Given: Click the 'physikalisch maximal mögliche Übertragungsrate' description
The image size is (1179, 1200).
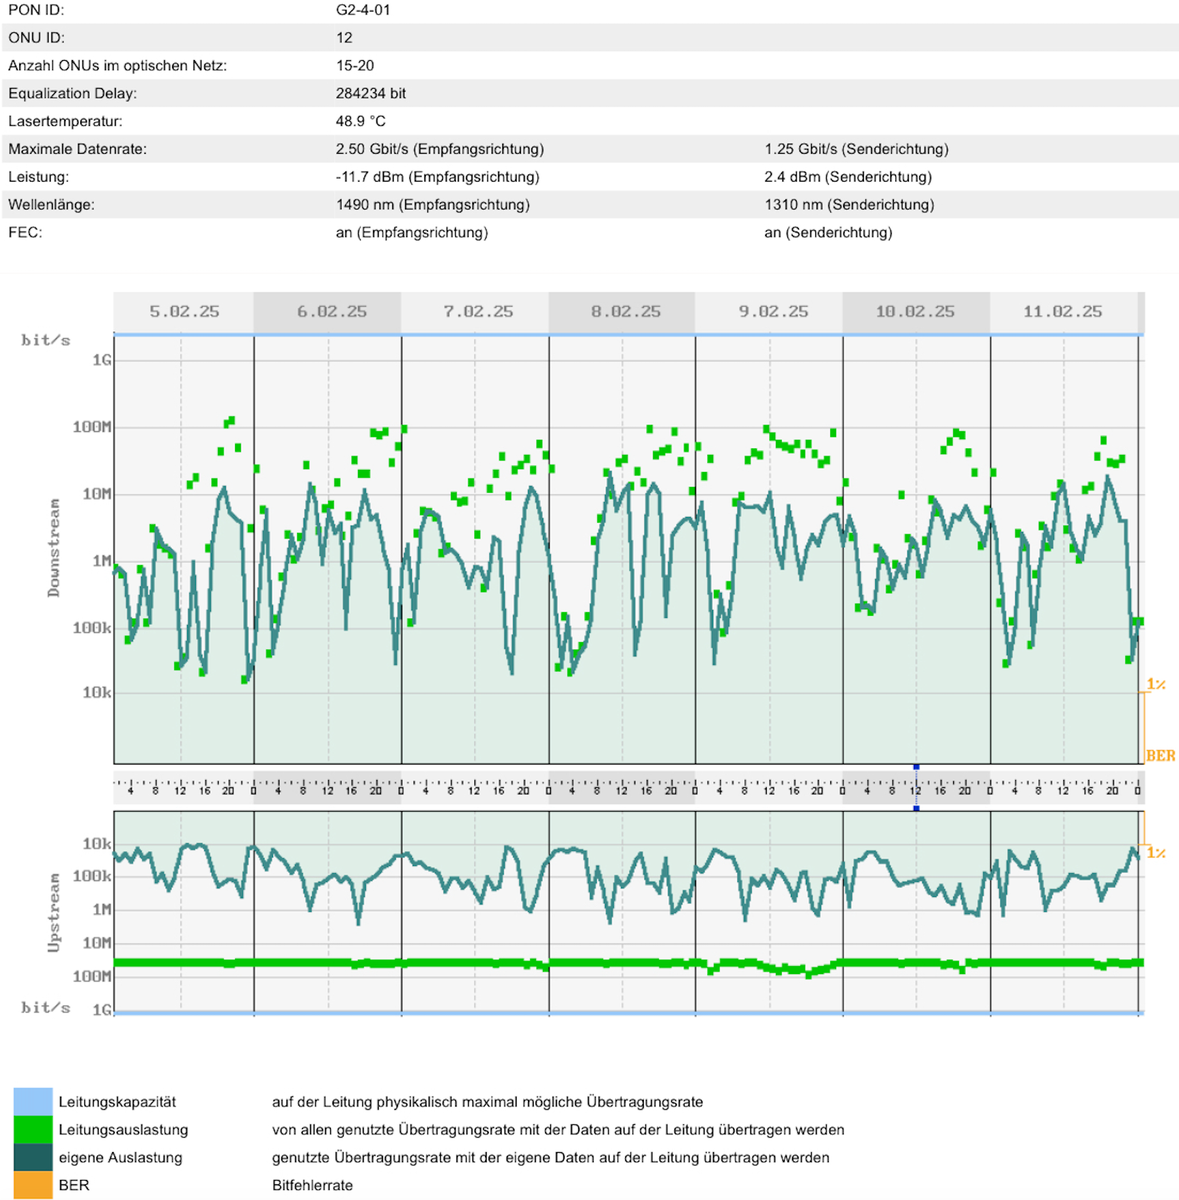Looking at the screenshot, I should [487, 1102].
